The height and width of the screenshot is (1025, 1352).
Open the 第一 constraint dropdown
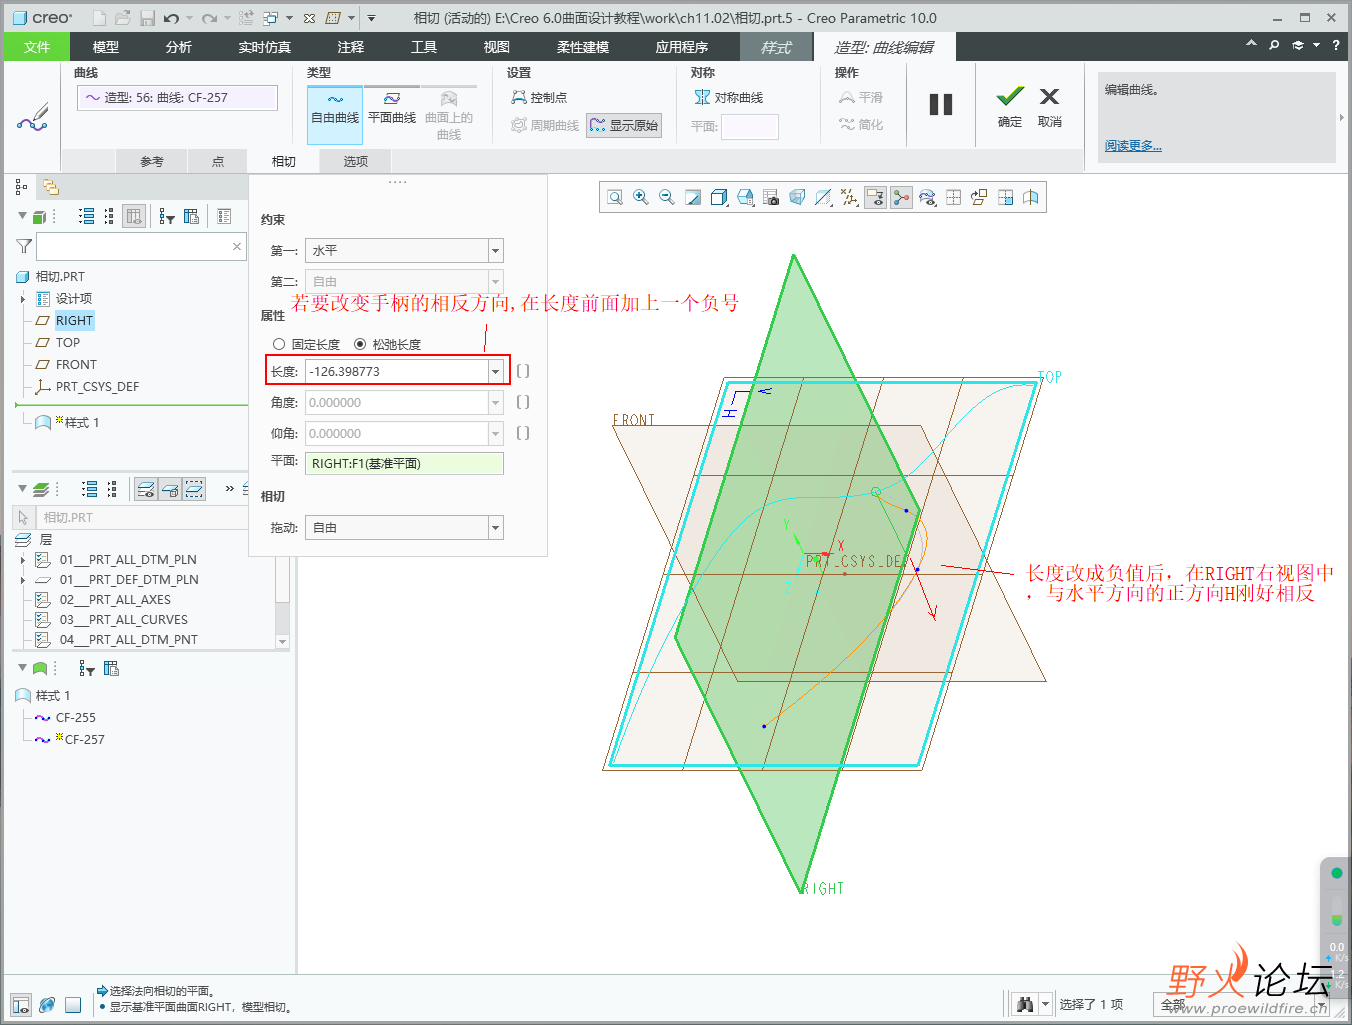point(495,250)
